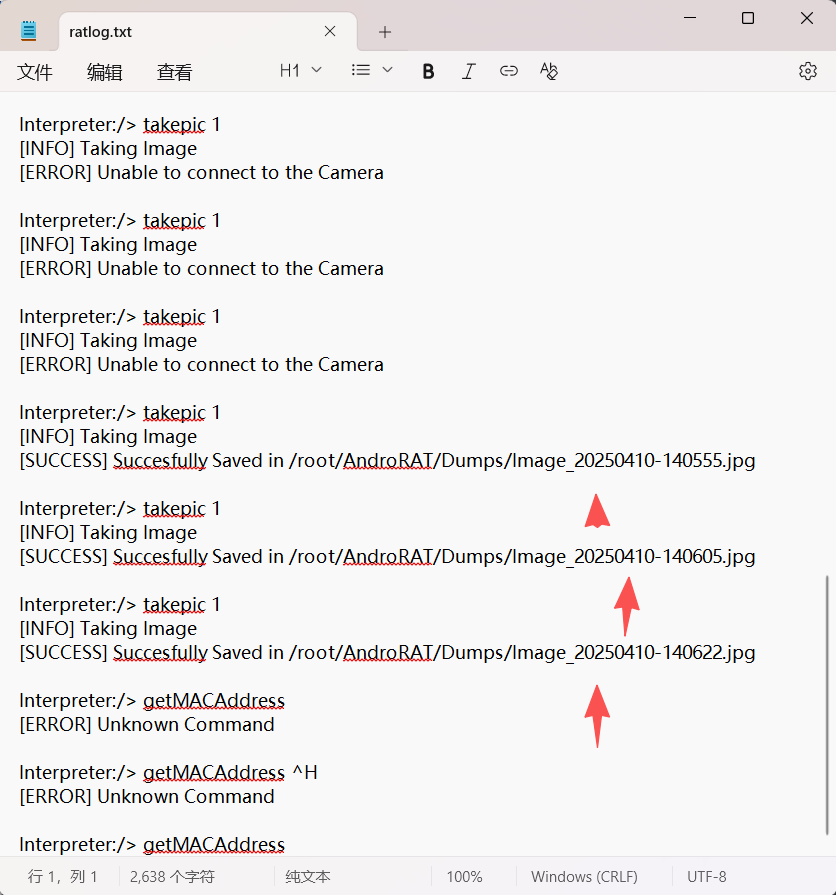Click the misspelled word AndroRAT in first path
The width and height of the screenshot is (836, 895).
click(x=388, y=461)
